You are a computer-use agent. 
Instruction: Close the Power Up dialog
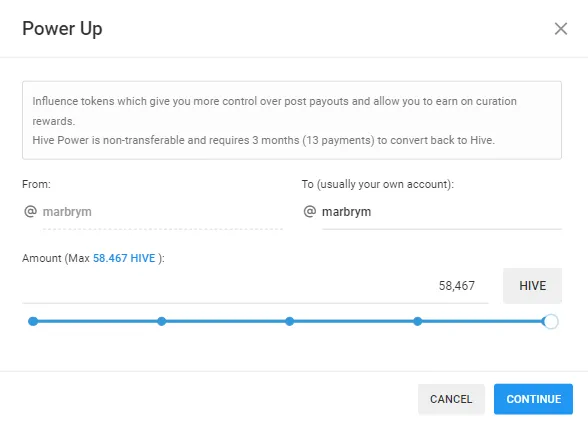(x=561, y=28)
